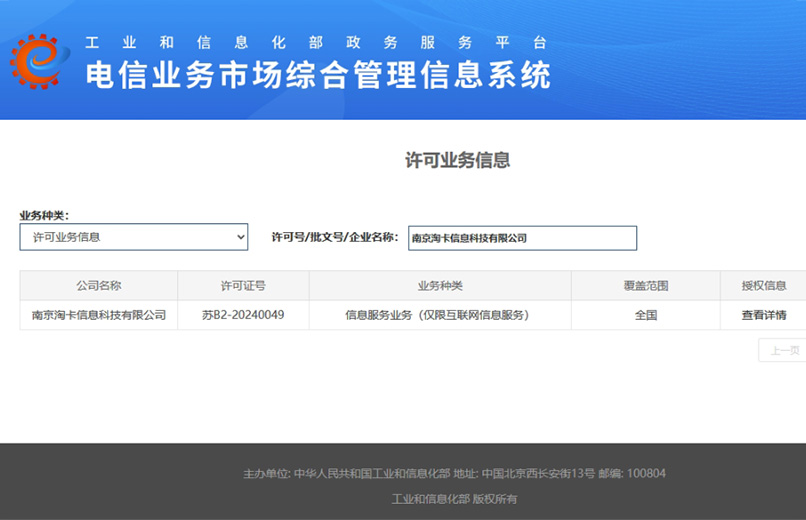Select the 业务种类 column header

pos(440,286)
